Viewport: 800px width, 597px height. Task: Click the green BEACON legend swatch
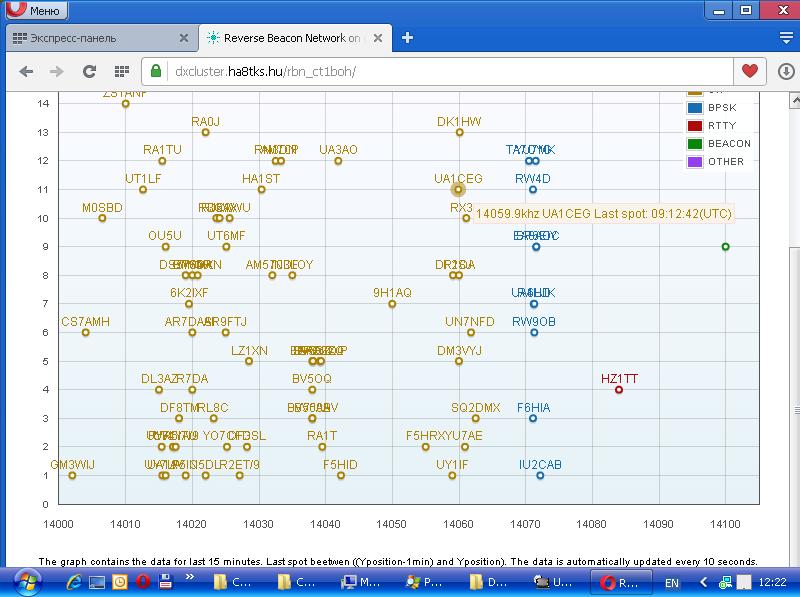coord(694,143)
